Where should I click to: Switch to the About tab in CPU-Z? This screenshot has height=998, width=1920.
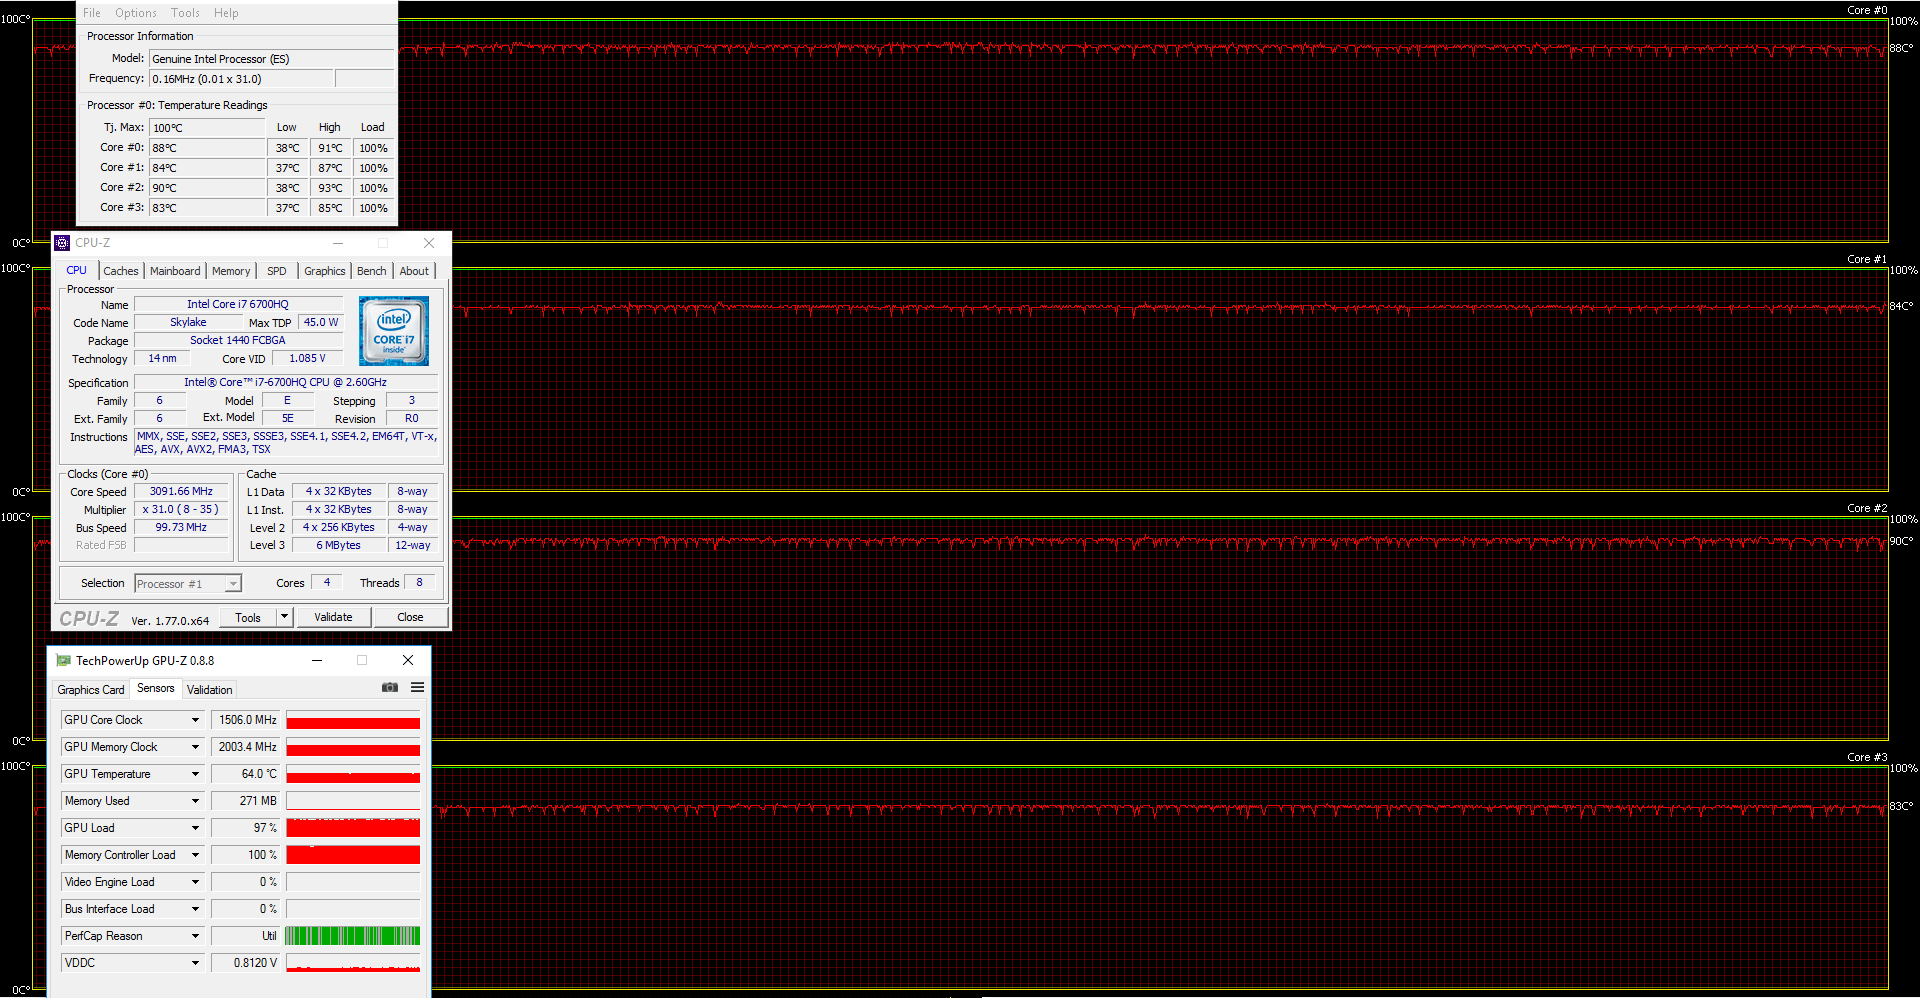[414, 271]
